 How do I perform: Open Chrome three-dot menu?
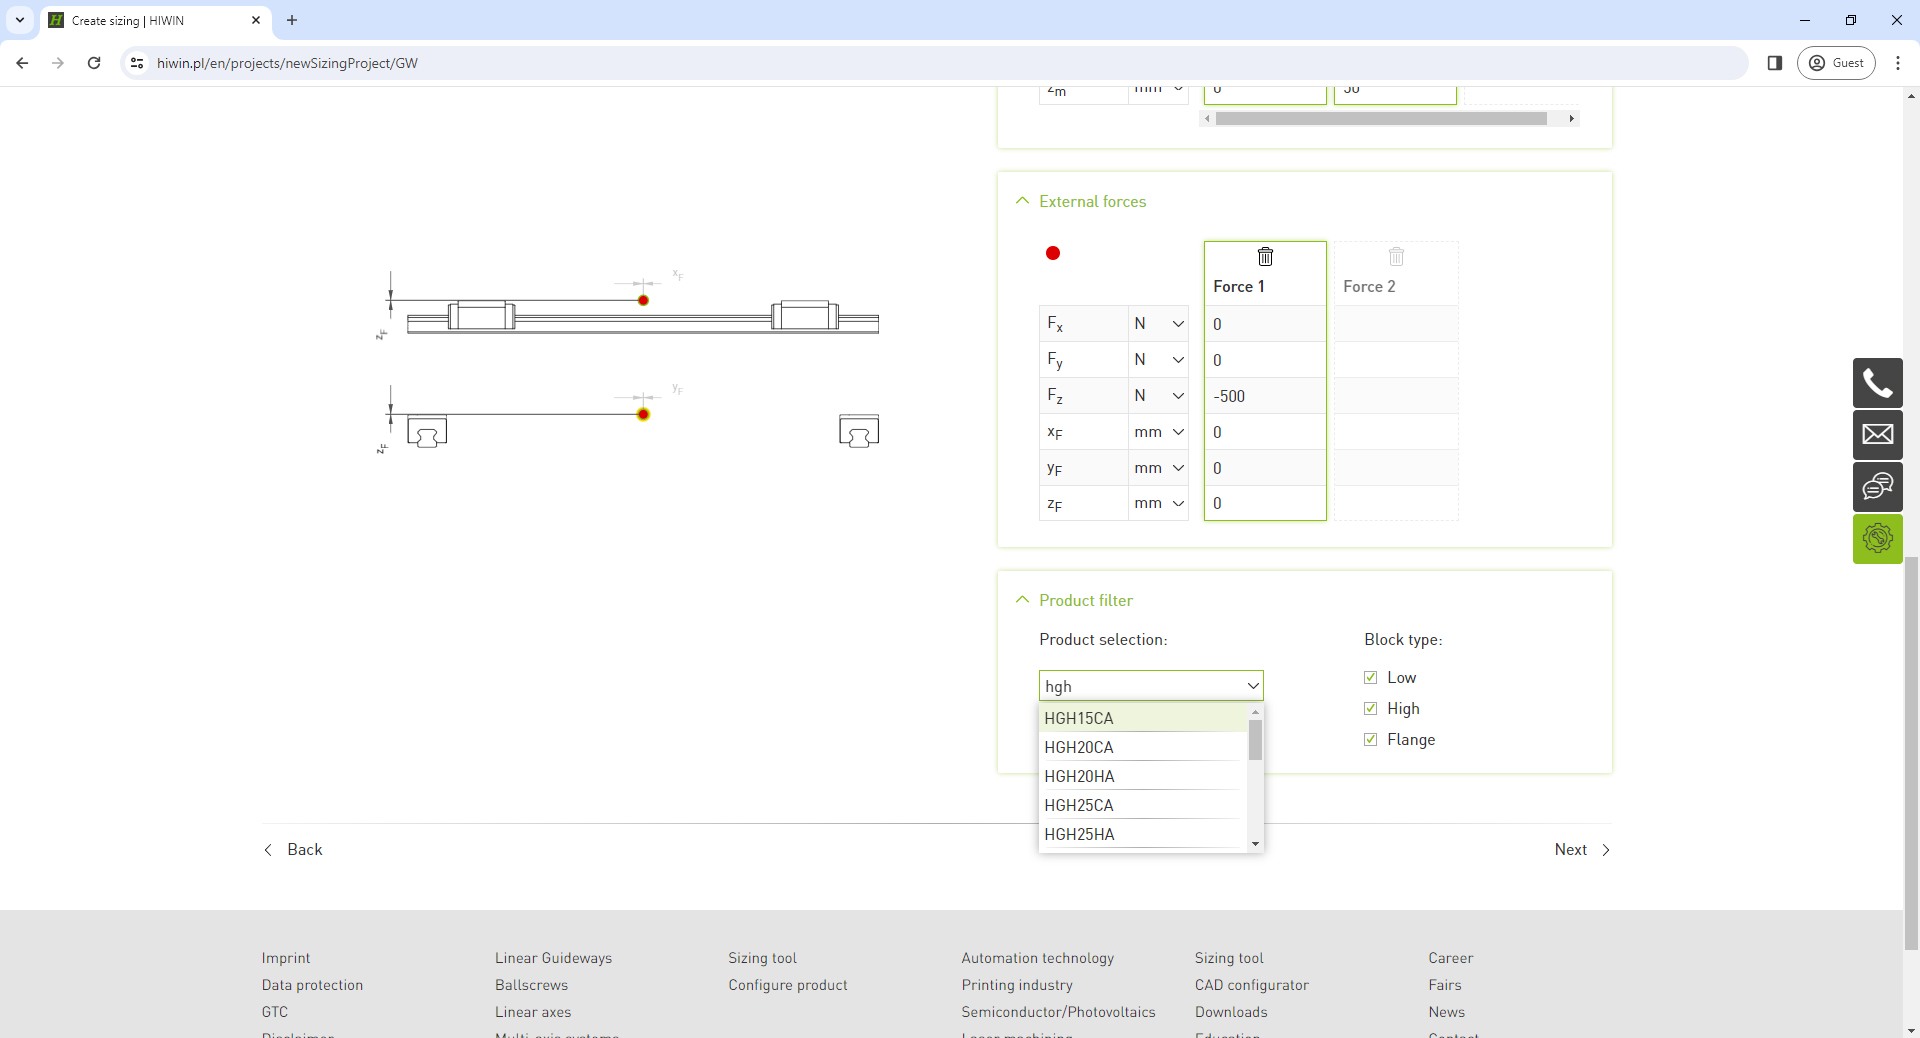click(x=1898, y=63)
